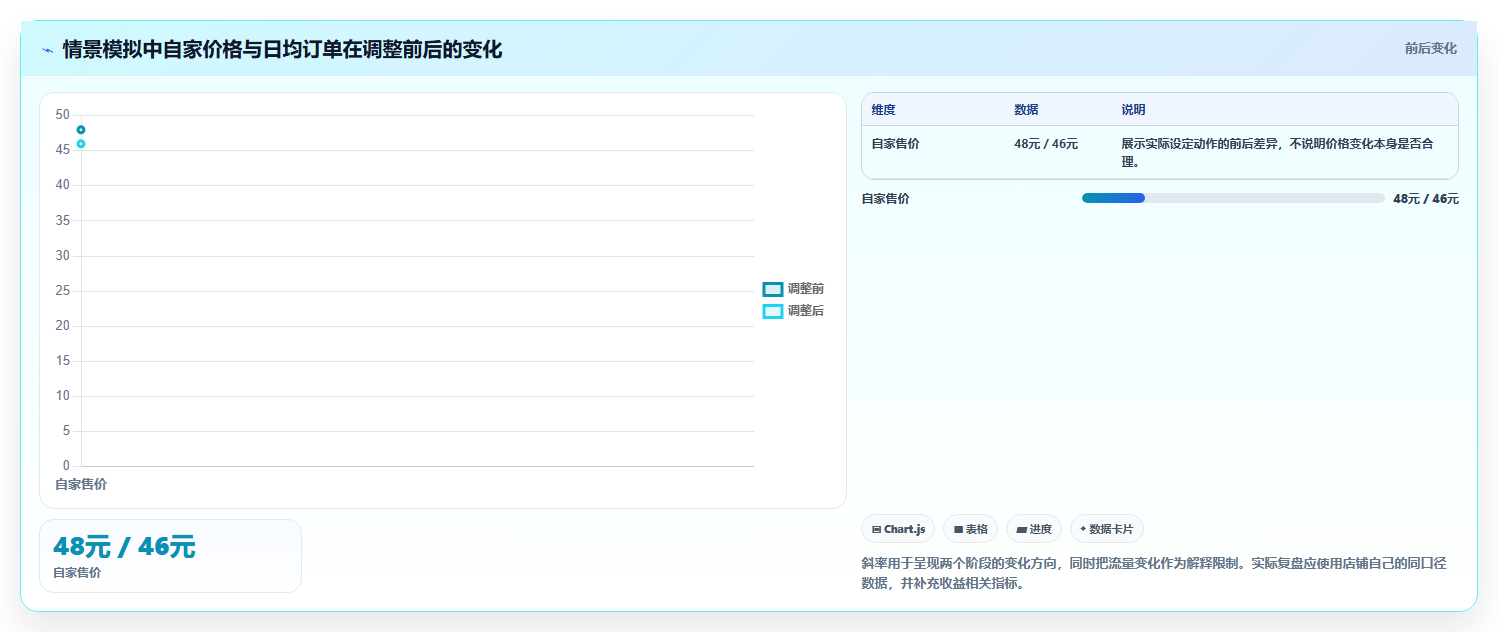Viewport: 1498px width, 632px height.
Task: Click the Chart.js chip icon
Action: point(876,529)
